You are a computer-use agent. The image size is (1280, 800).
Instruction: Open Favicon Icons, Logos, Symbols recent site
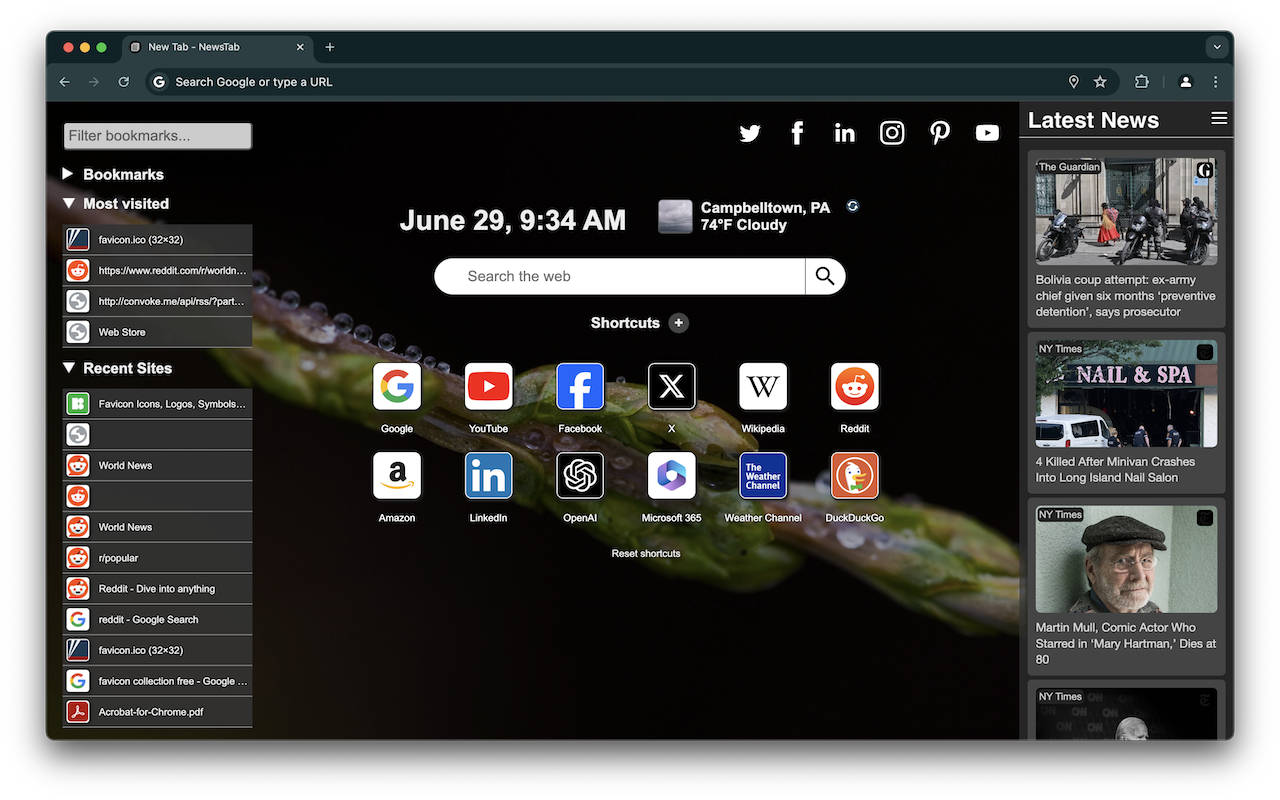[x=157, y=404]
